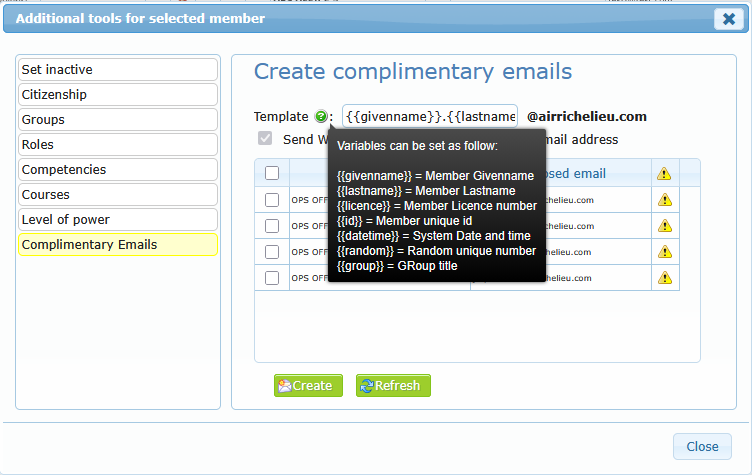
Task: Toggle the Send checkbox below Template
Action: point(265,139)
